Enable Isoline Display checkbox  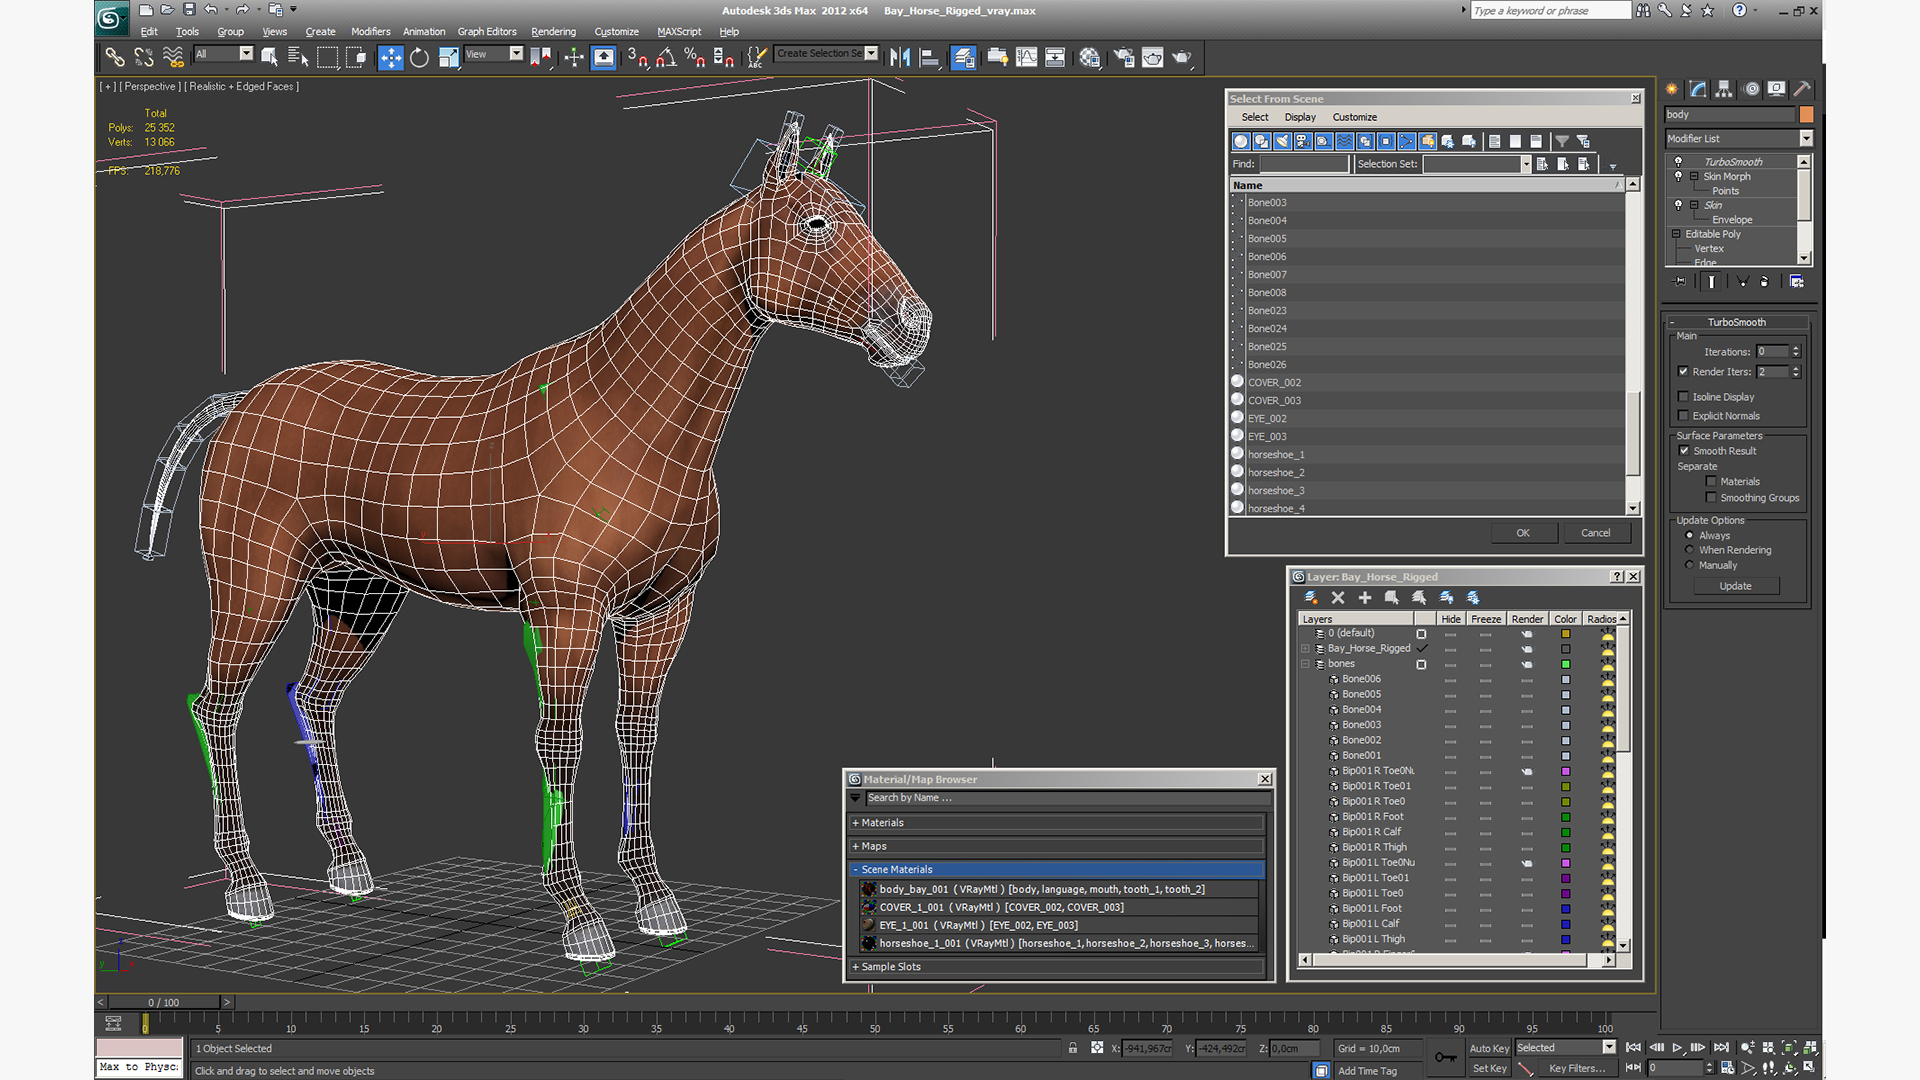[x=1683, y=397]
